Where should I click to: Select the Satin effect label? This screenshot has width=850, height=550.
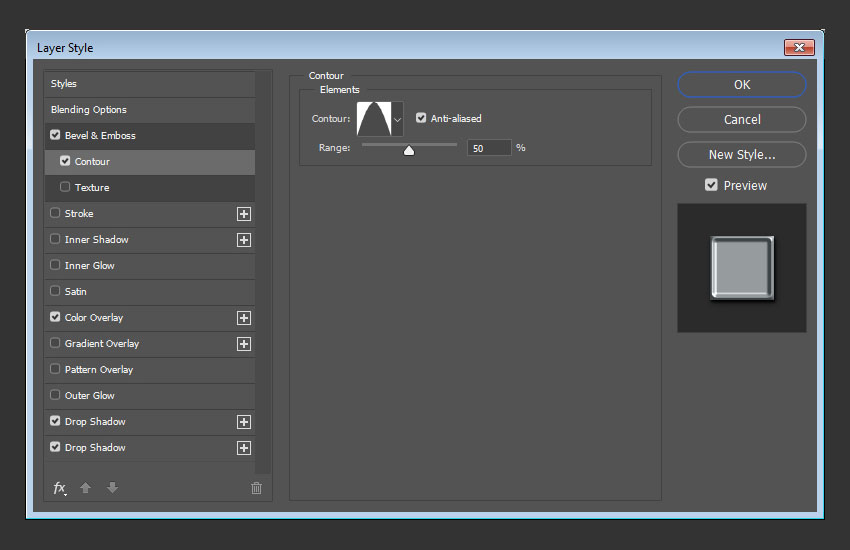tap(76, 292)
